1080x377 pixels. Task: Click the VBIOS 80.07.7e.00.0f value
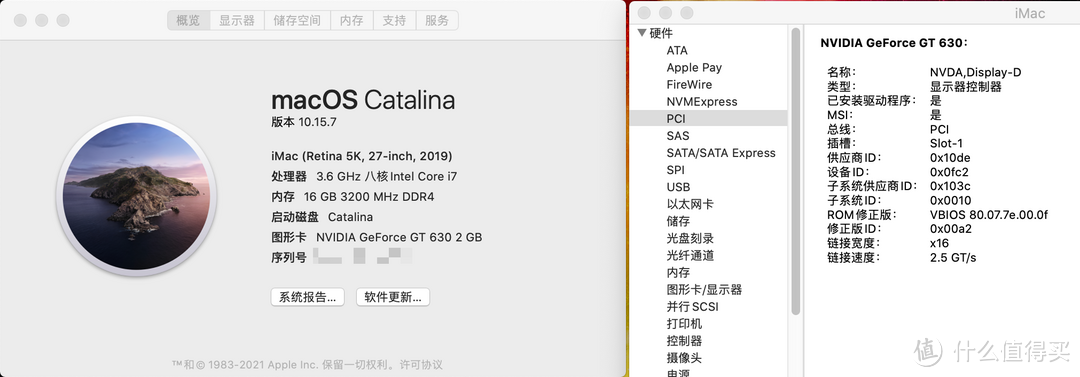click(988, 214)
